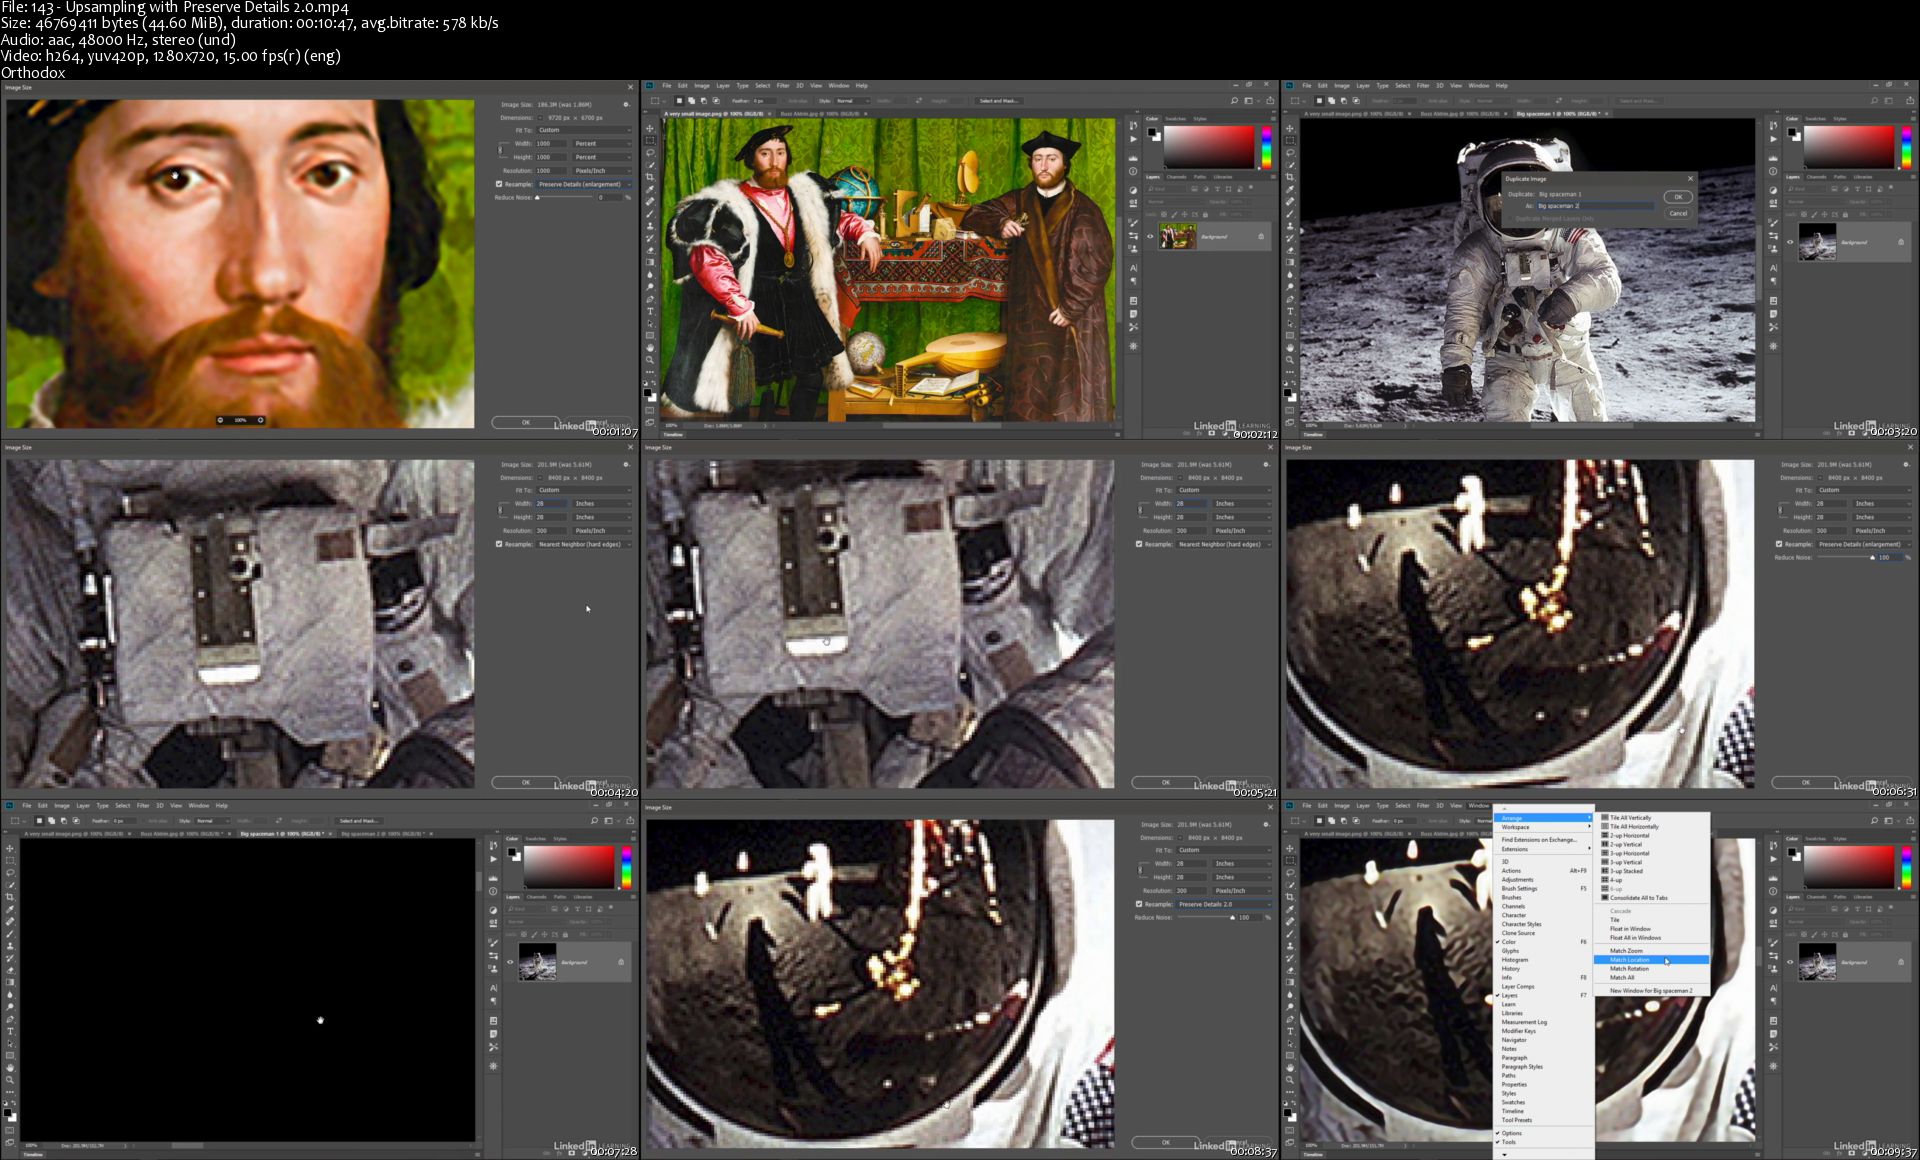This screenshot has height=1160, width=1920.
Task: Select the Lasso tool beside the Ambassadors painting
Action: click(650, 153)
